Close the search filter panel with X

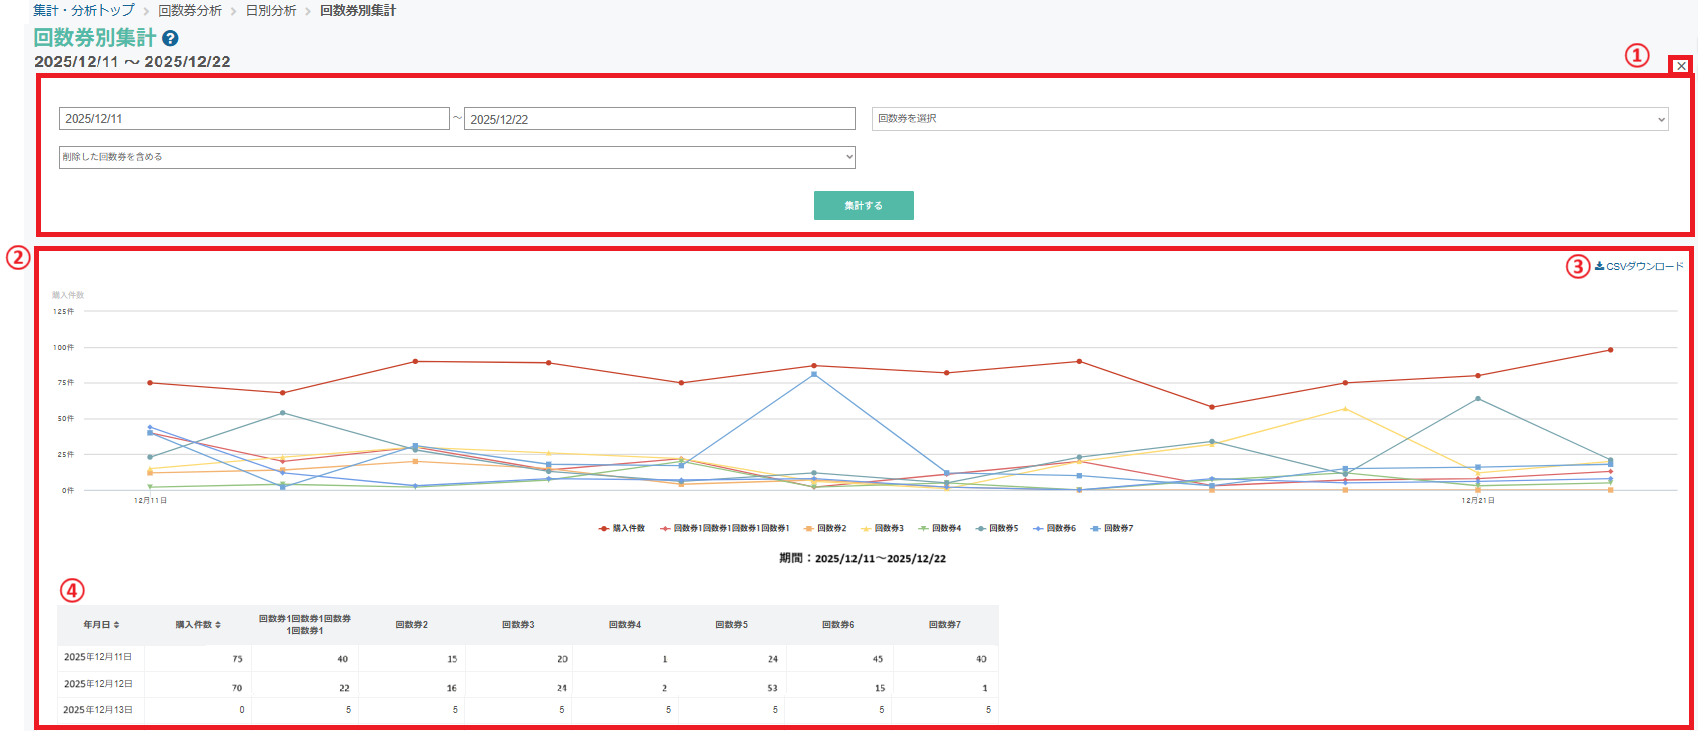click(1681, 66)
